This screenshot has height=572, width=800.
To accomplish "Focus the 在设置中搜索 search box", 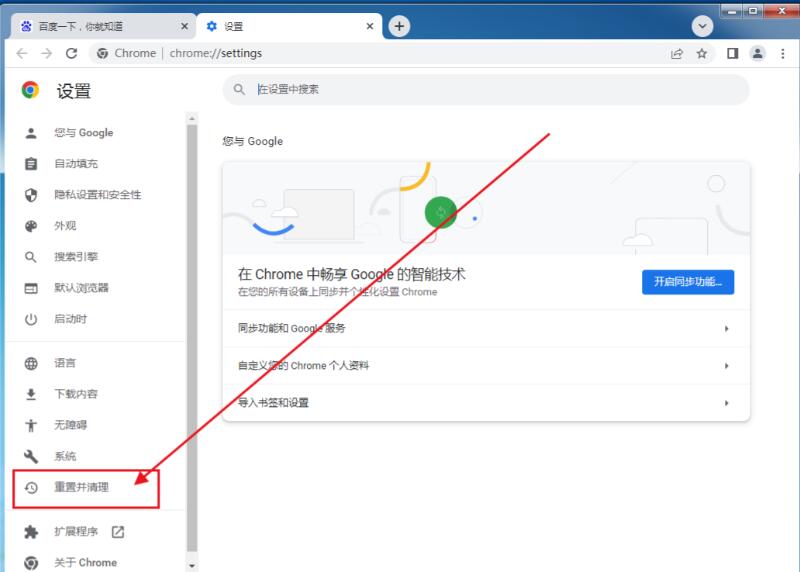I will 486,90.
